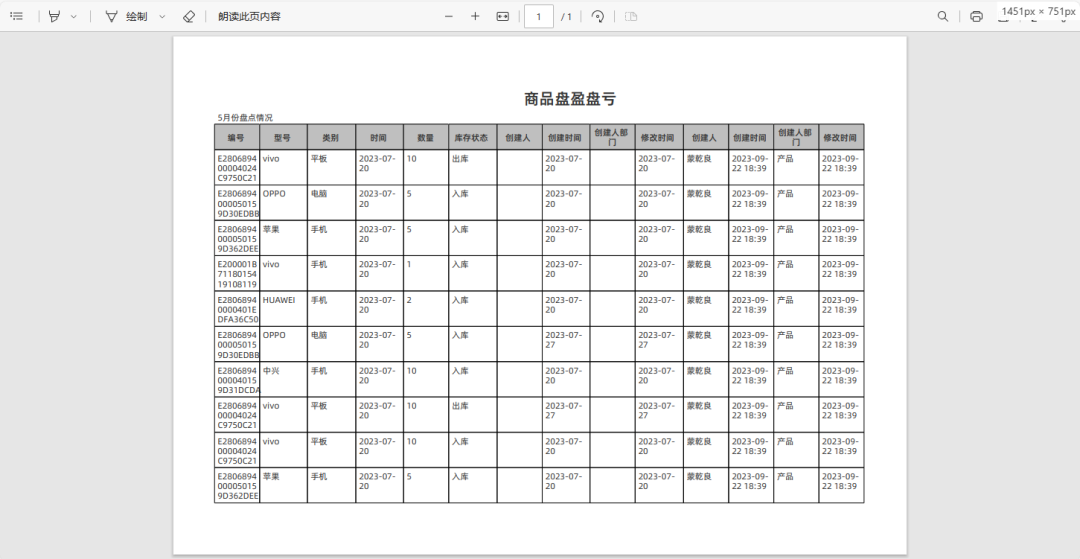Zoom out with the minus button
This screenshot has width=1080, height=559.
coord(449,16)
